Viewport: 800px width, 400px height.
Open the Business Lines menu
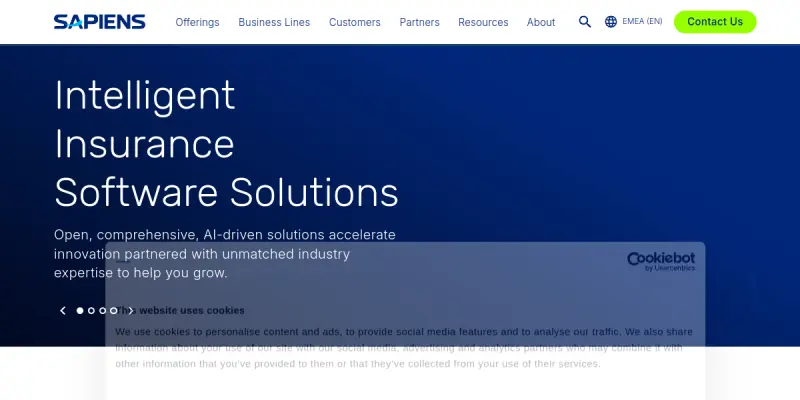pos(274,22)
